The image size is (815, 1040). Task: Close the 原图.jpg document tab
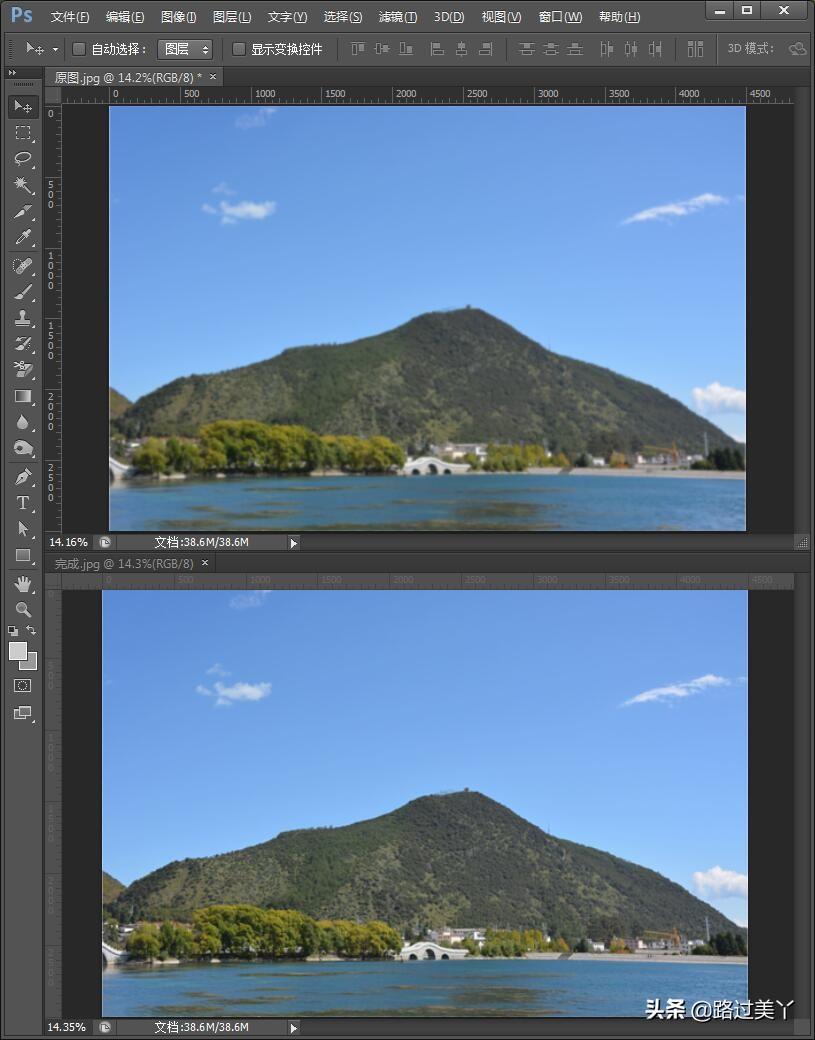(213, 77)
